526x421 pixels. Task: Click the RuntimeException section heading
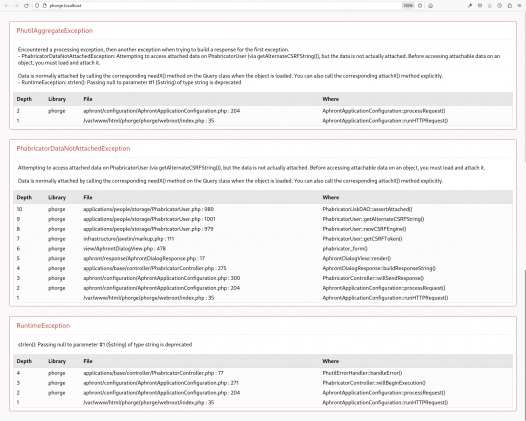(43, 325)
